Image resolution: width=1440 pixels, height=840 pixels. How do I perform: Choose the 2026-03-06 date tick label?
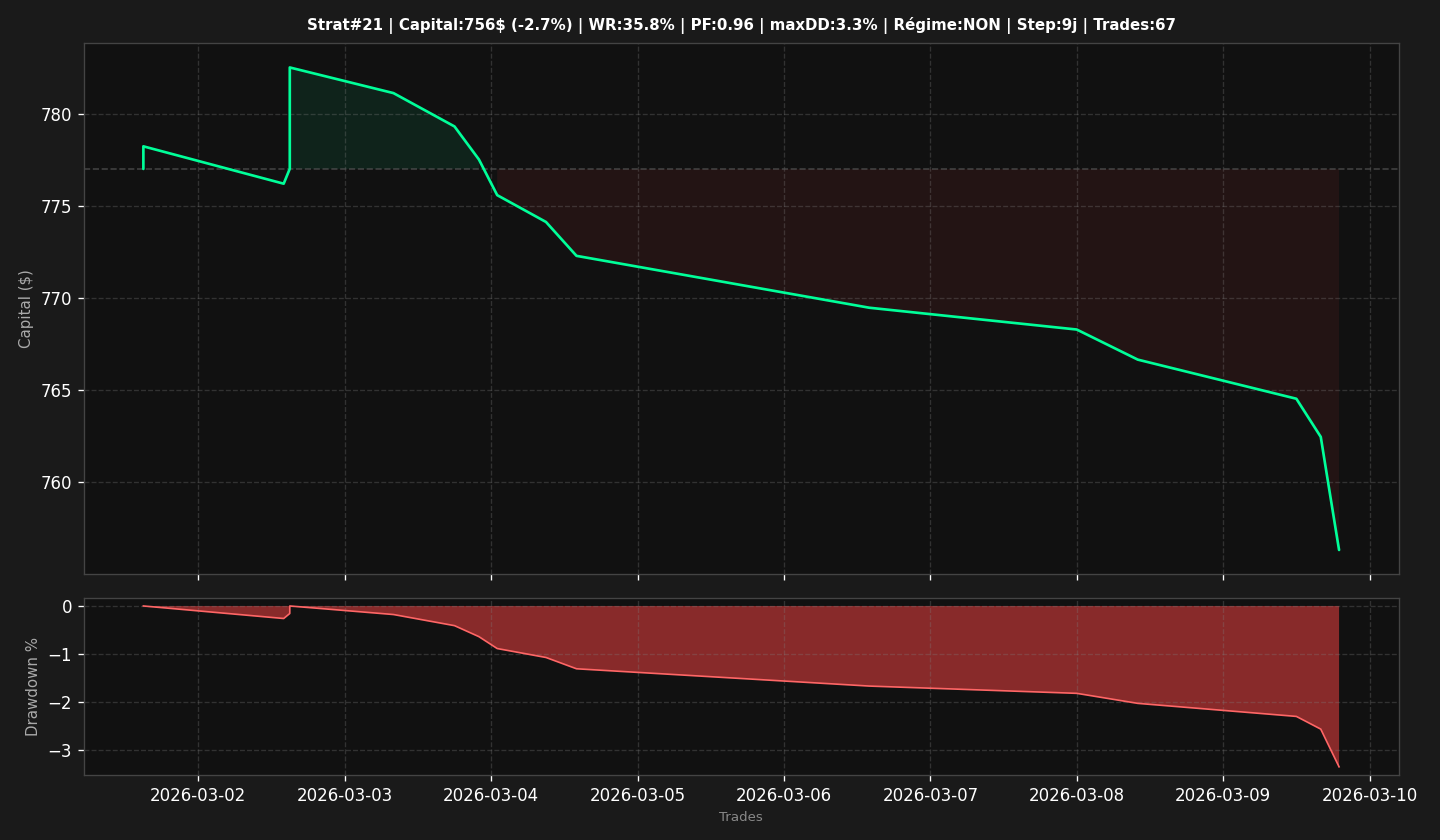[784, 795]
